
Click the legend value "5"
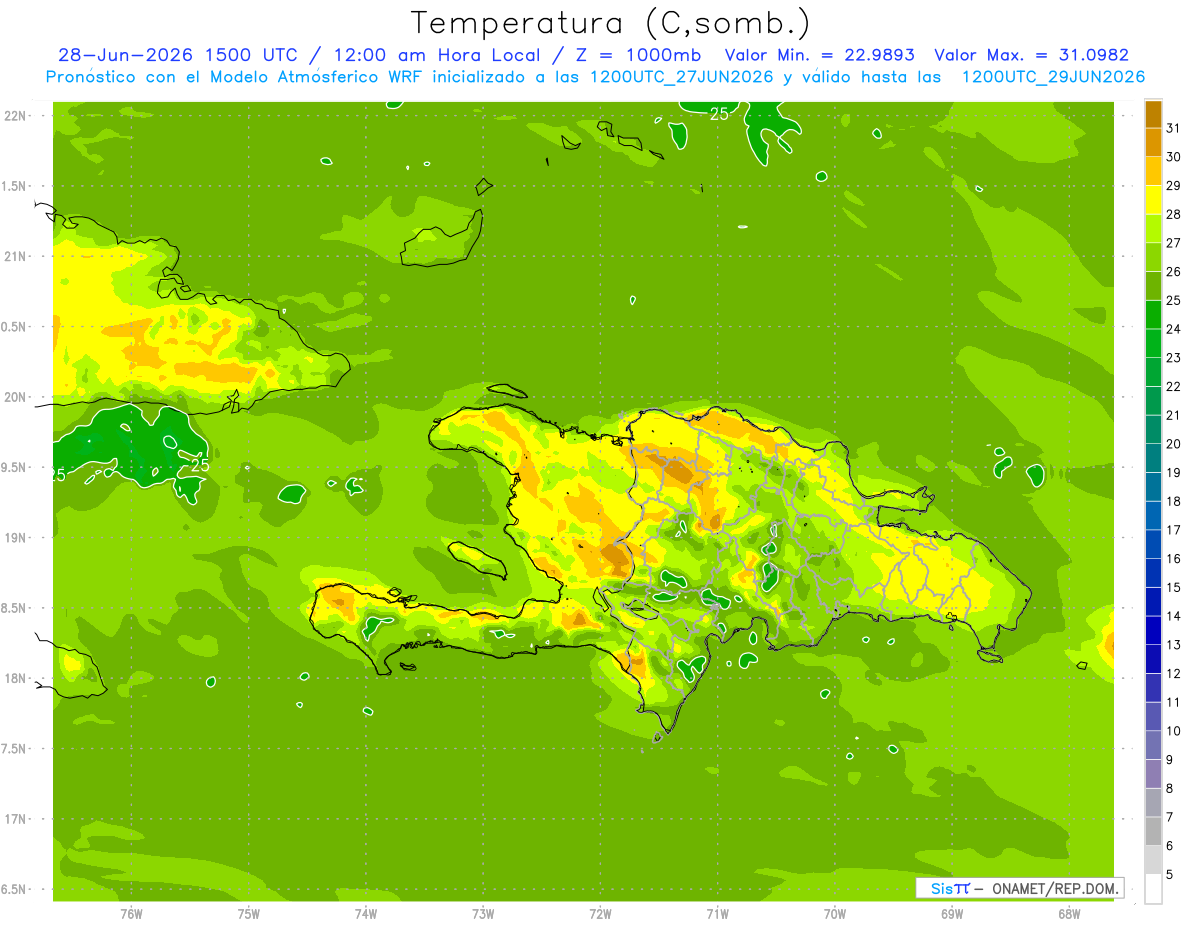click(1170, 875)
